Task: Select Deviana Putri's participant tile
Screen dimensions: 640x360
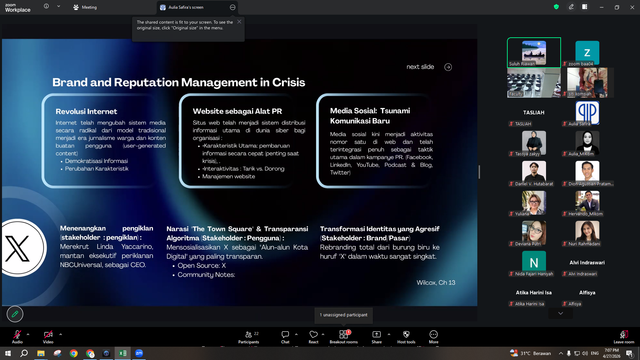Action: (x=534, y=233)
